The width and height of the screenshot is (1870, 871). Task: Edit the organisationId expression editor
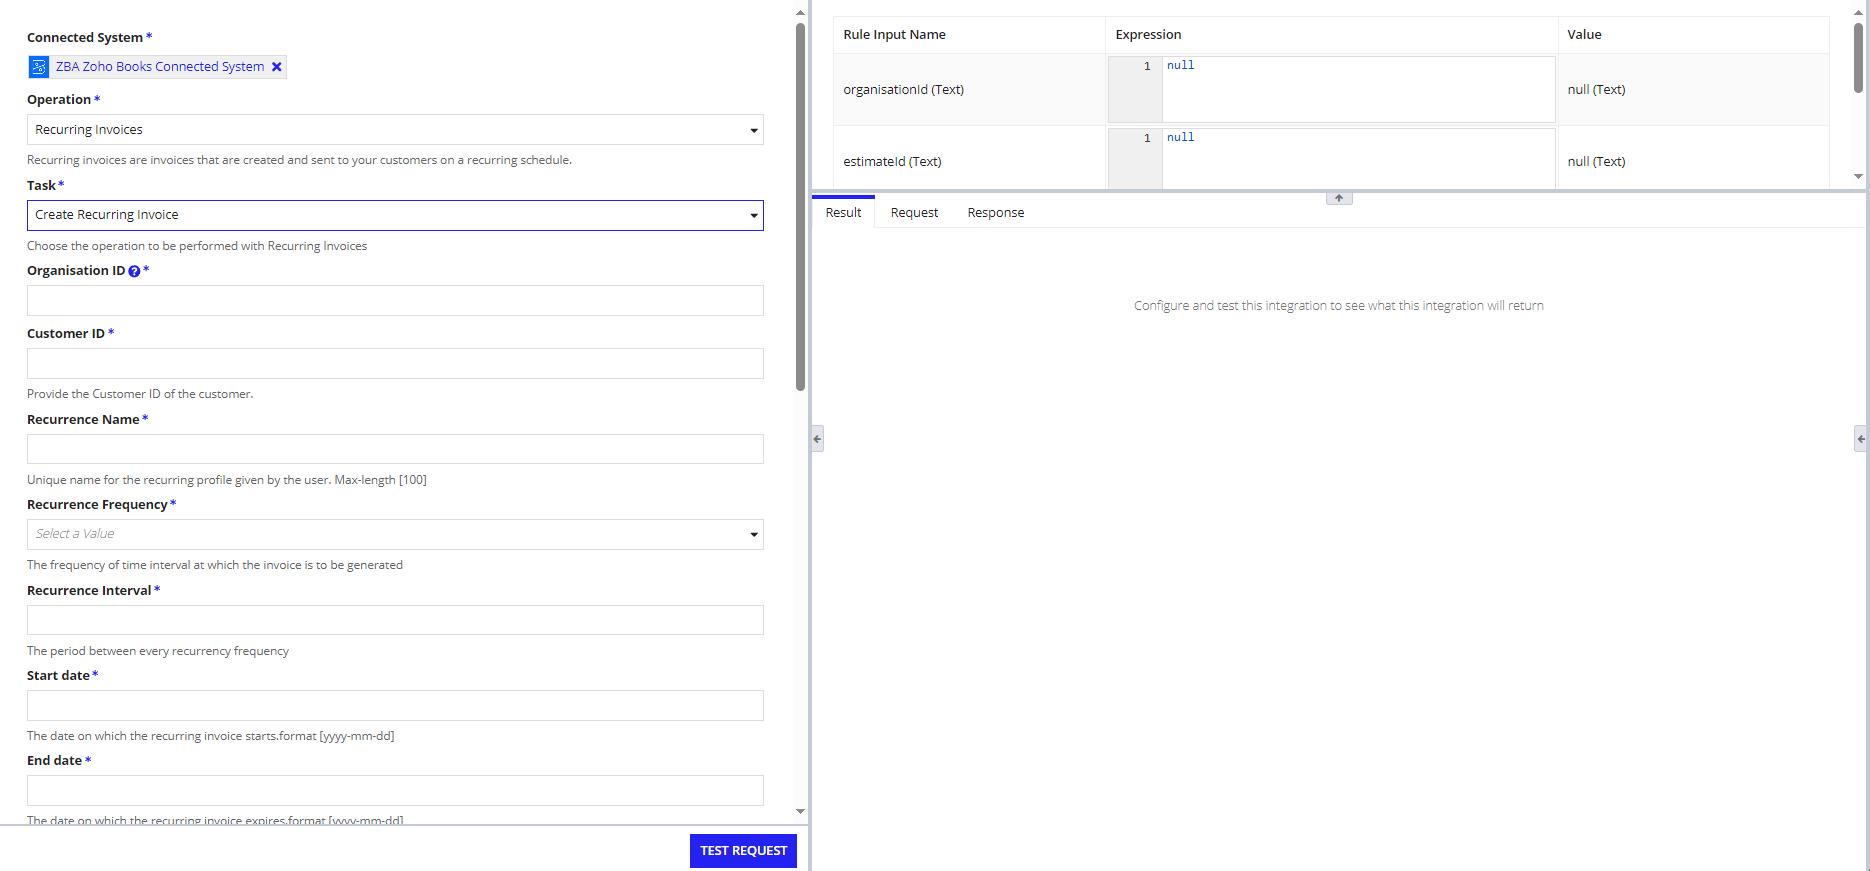coord(1331,89)
